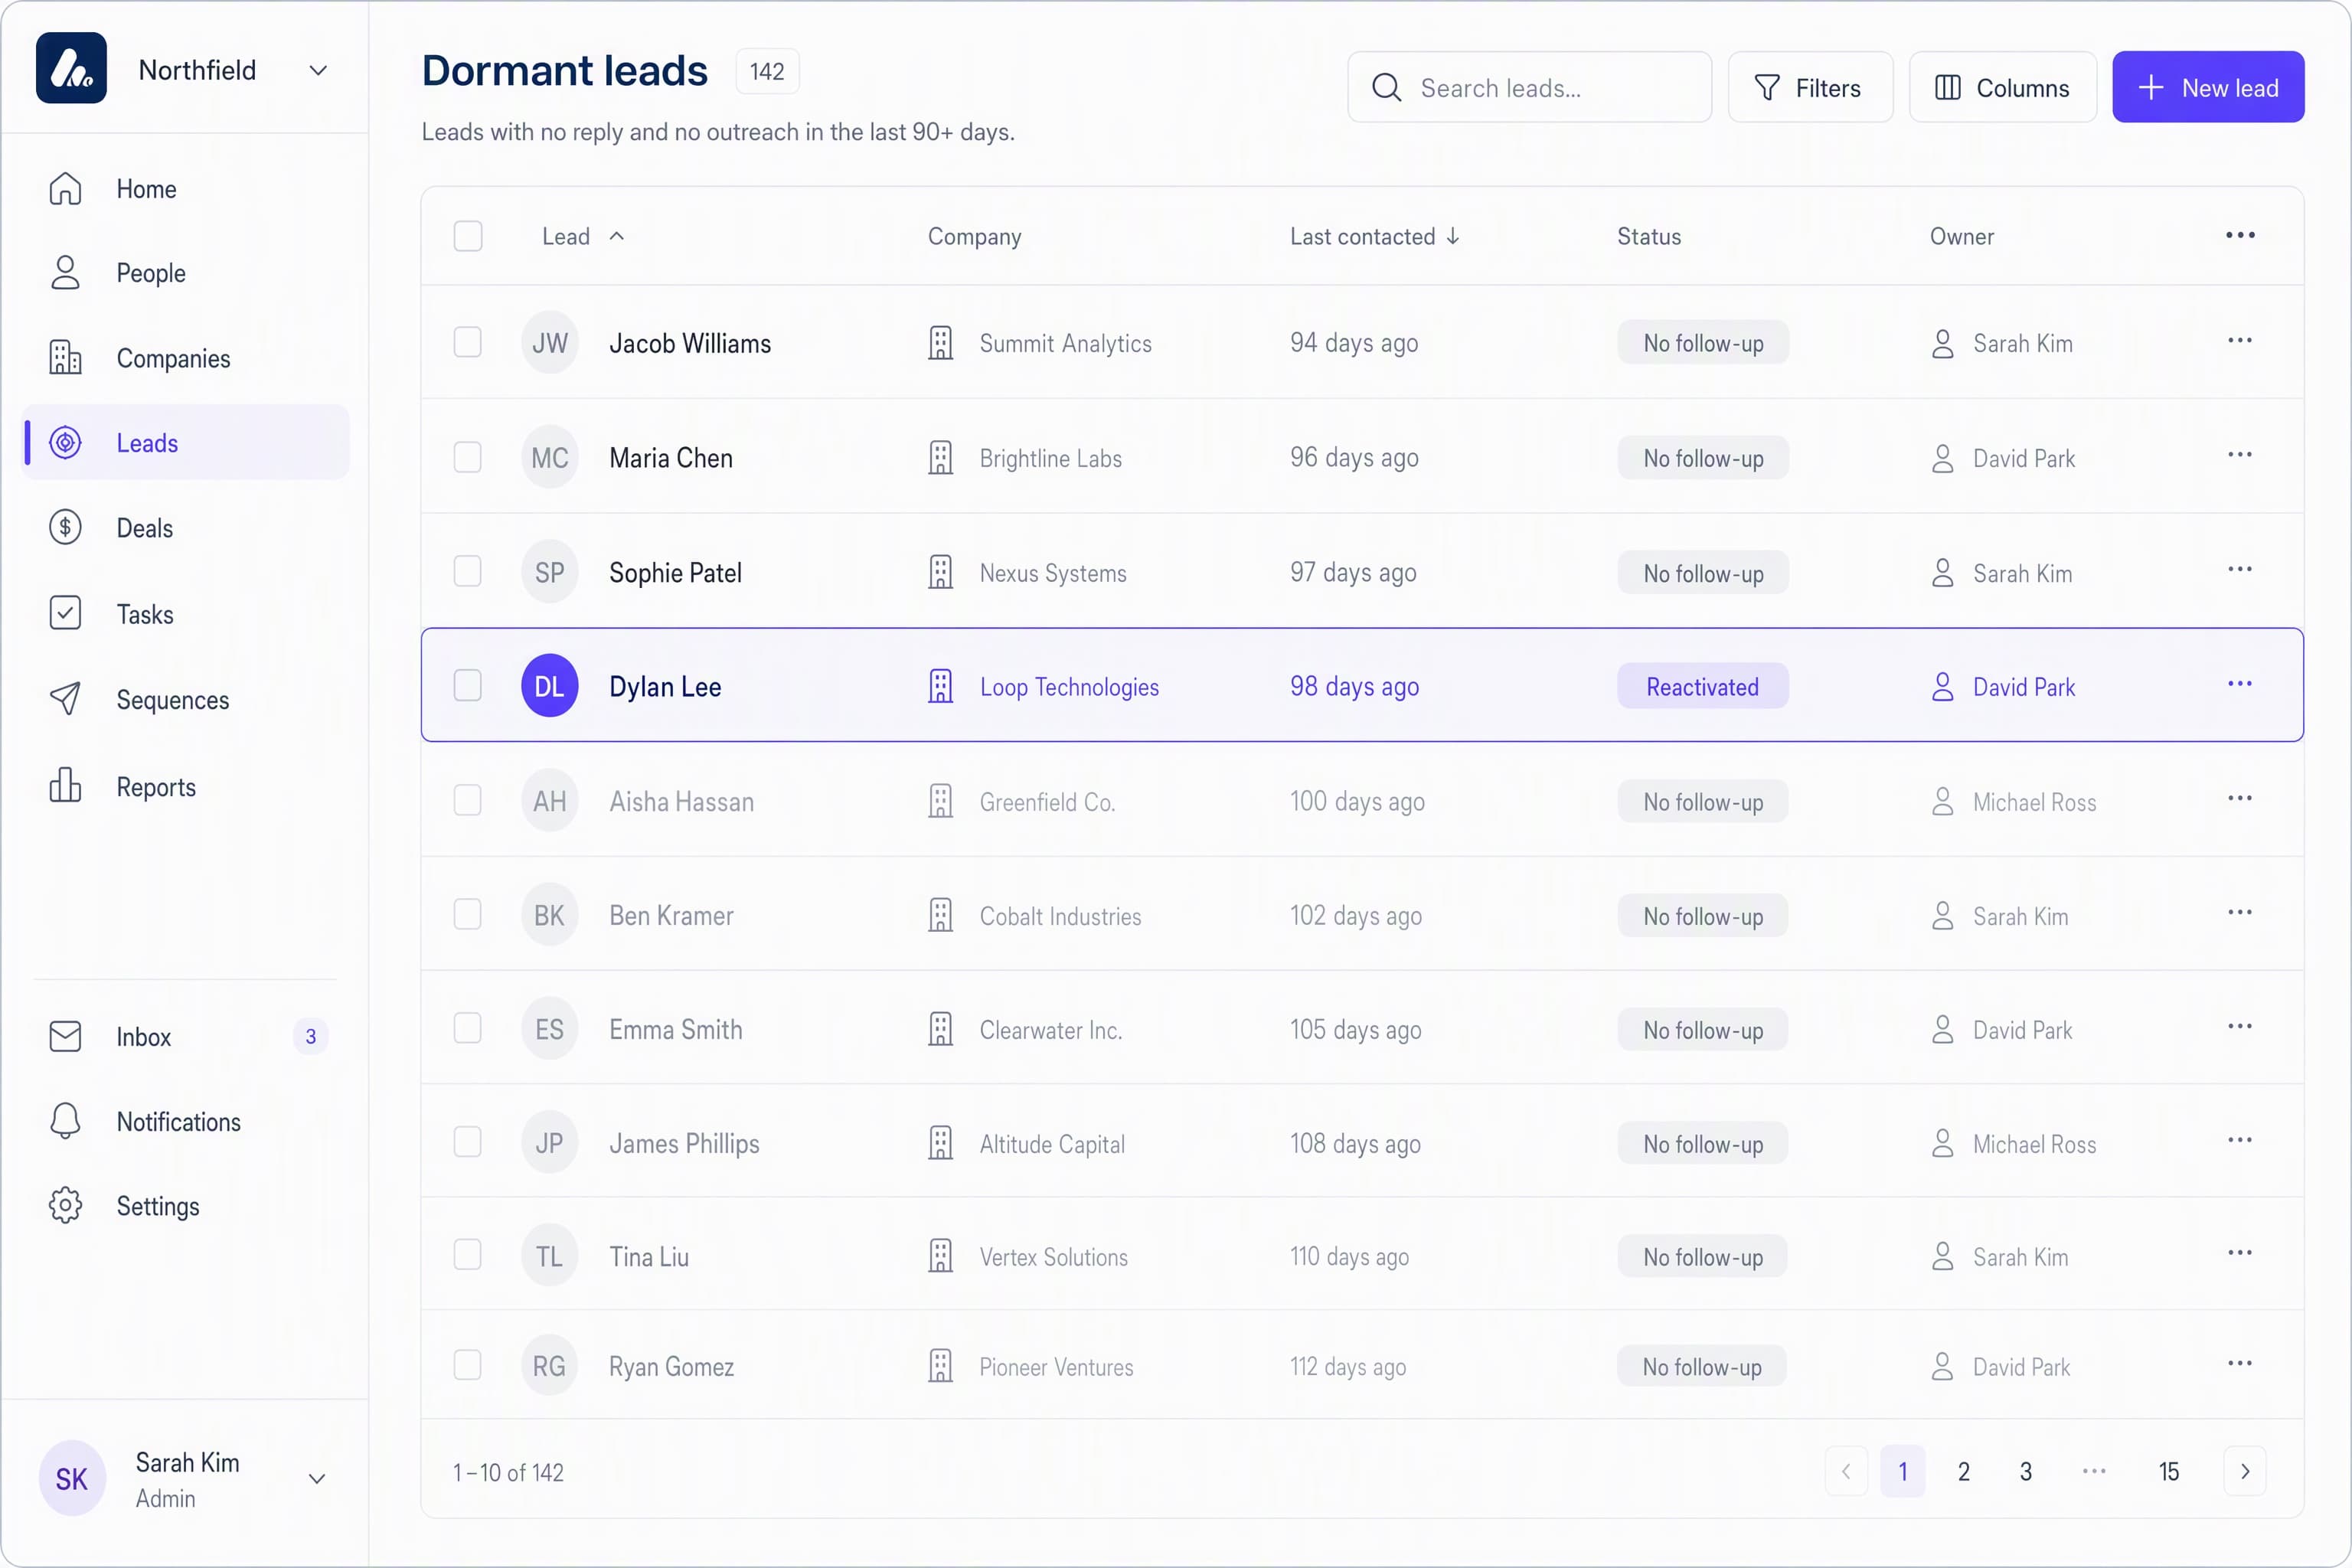Screen dimensions: 2352x1568
Task: Click the Home house icon
Action: click(x=65, y=189)
